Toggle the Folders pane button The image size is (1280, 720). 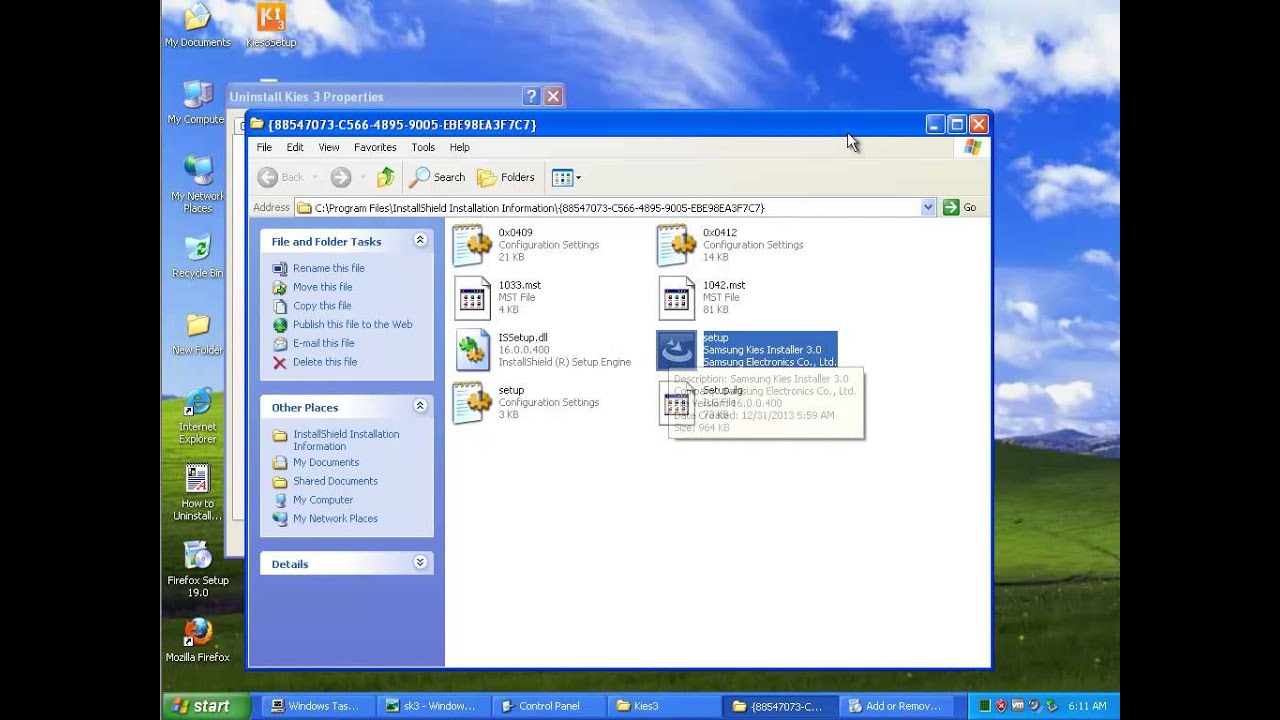(x=506, y=177)
